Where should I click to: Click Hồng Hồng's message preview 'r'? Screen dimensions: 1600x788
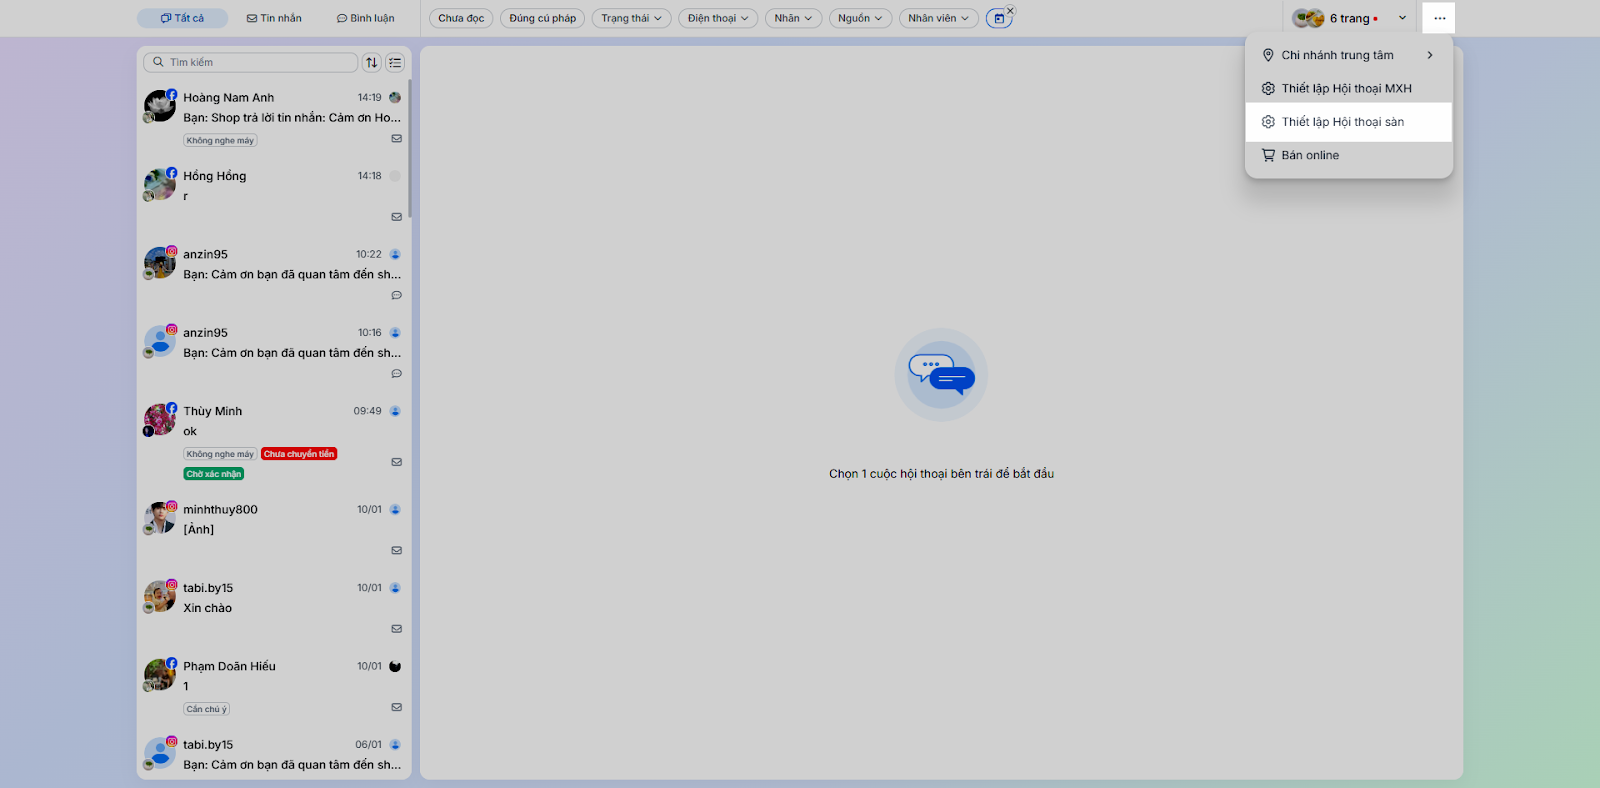[x=186, y=196]
